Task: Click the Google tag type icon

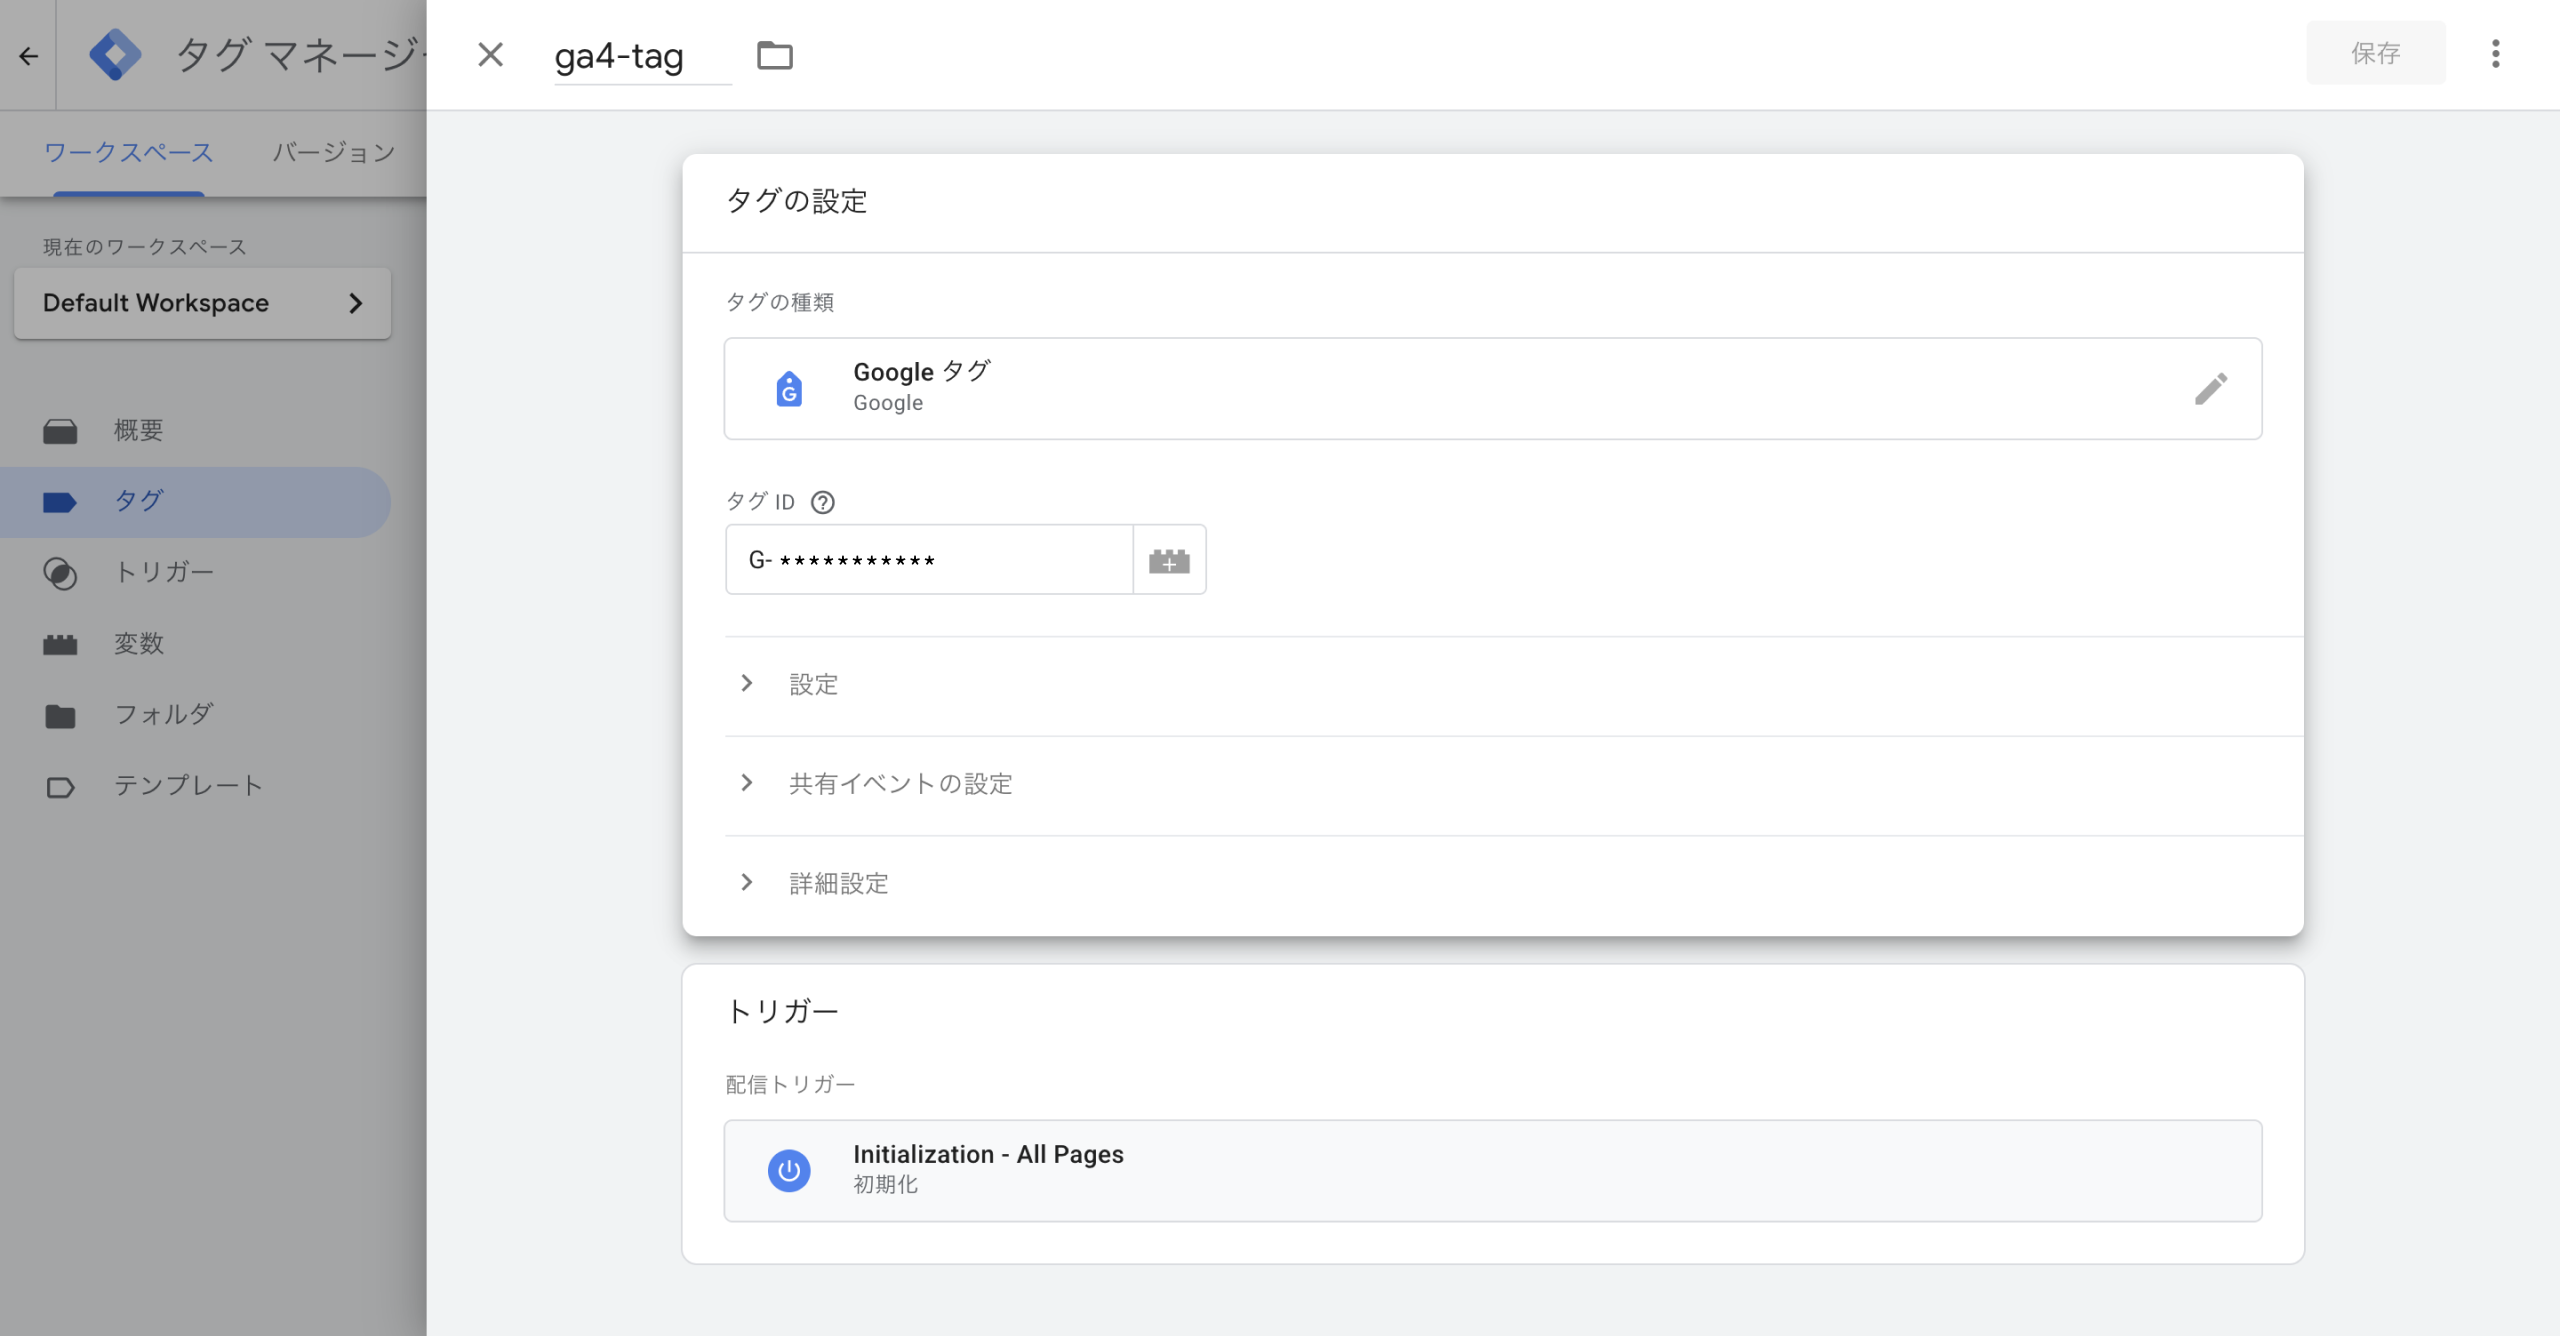Action: pyautogui.click(x=789, y=389)
